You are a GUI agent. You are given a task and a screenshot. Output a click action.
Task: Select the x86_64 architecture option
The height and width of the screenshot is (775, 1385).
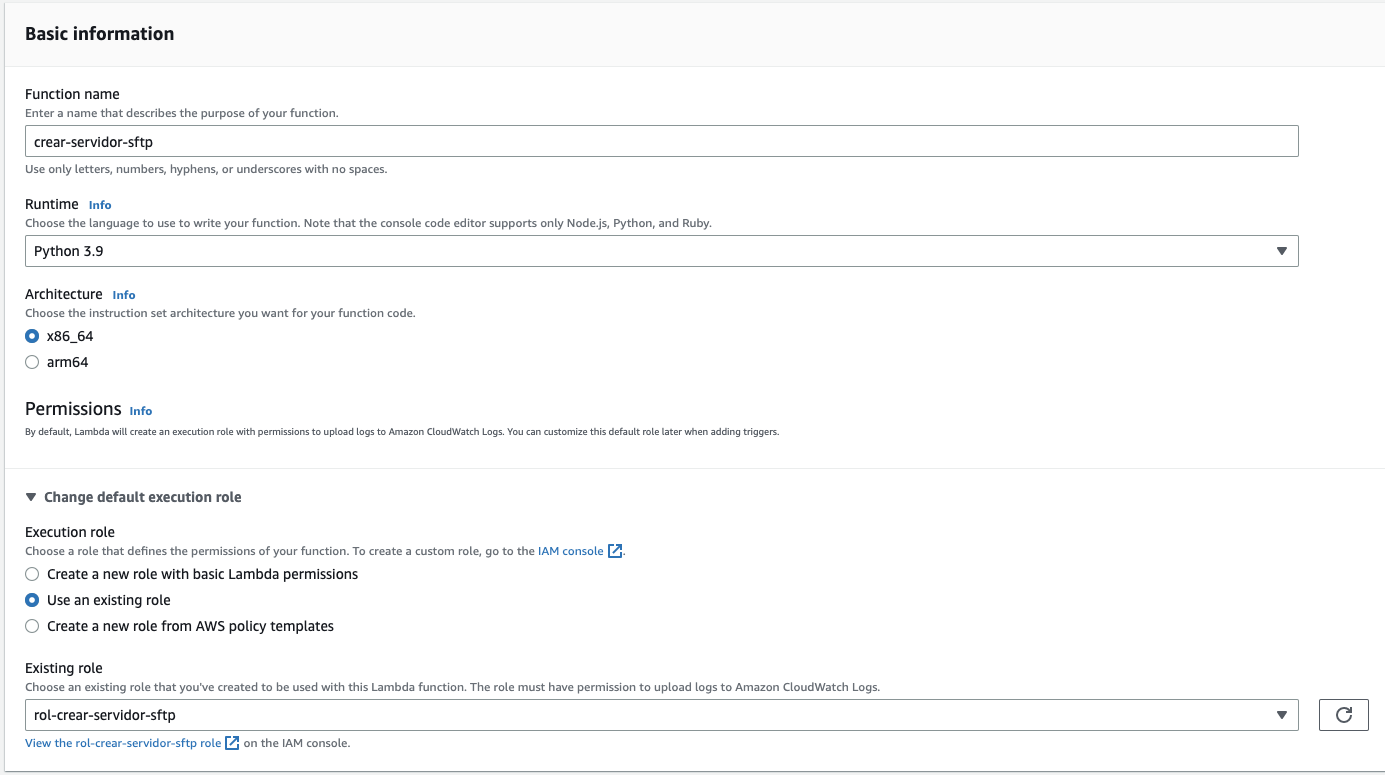pos(32,336)
